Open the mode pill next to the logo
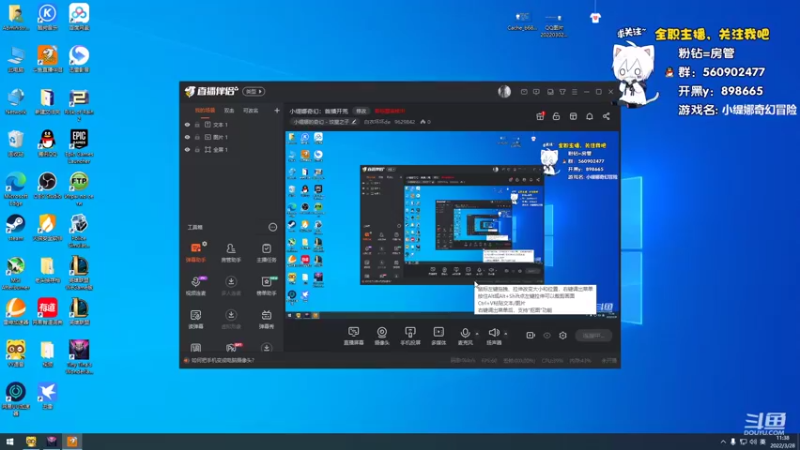The width and height of the screenshot is (800, 450). [254, 91]
